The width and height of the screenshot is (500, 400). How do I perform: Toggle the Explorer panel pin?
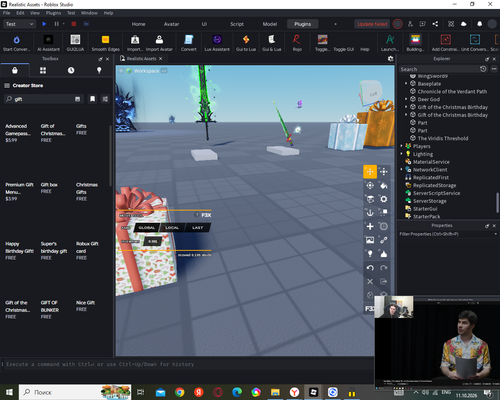point(487,59)
